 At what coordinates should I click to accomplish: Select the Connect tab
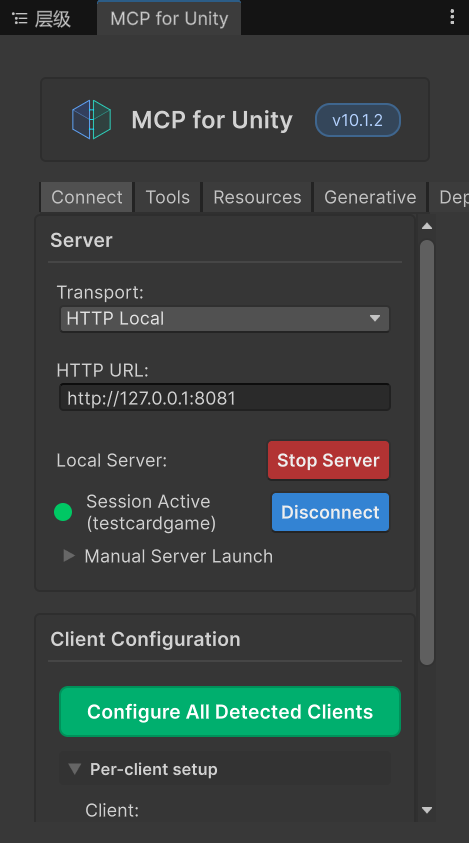click(x=87, y=197)
